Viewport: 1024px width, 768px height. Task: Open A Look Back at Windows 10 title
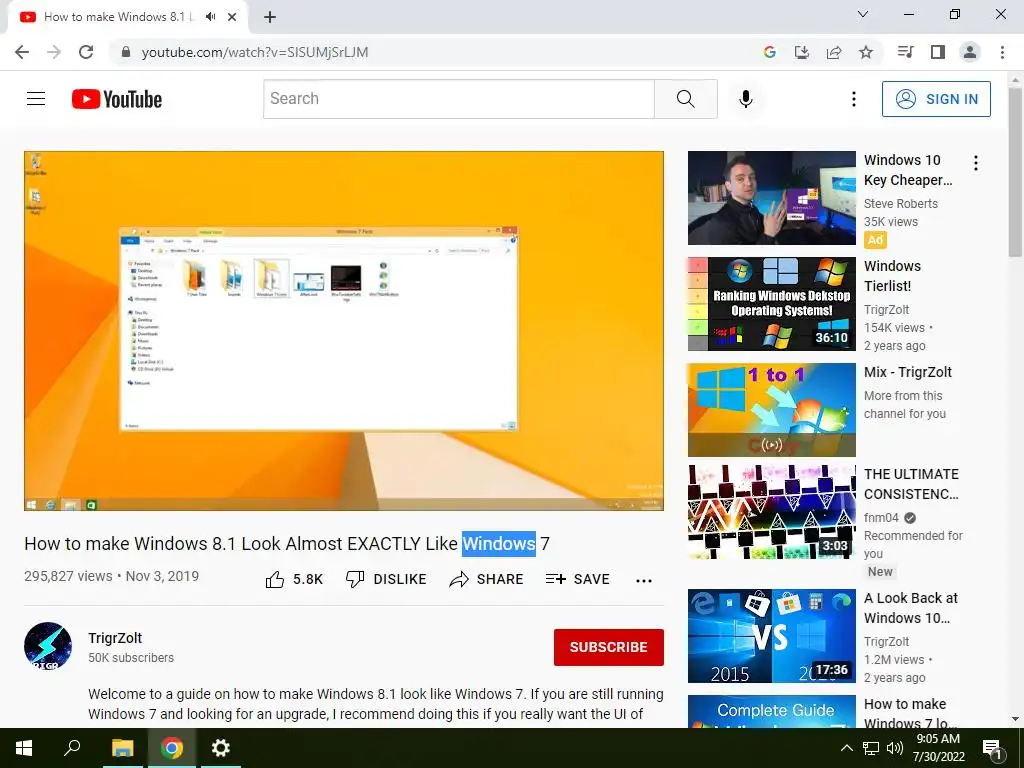coord(910,608)
